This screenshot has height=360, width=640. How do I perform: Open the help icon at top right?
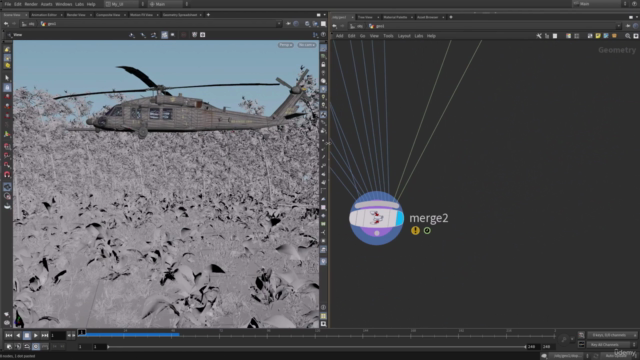coord(635,4)
